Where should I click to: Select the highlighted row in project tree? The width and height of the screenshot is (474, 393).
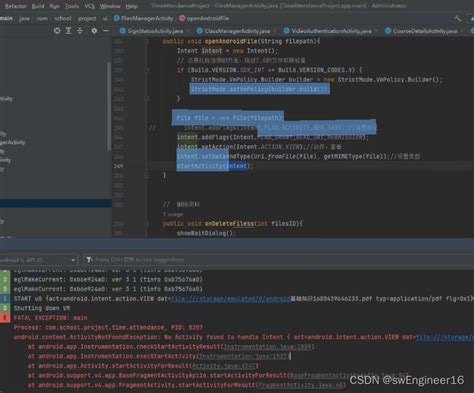click(56, 203)
